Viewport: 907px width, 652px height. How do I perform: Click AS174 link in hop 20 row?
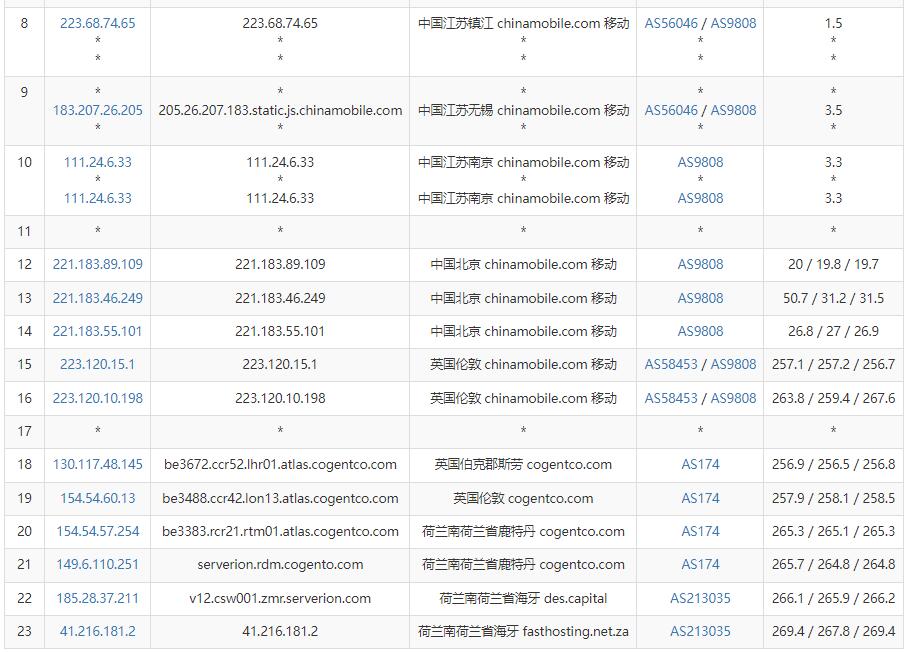click(x=700, y=531)
